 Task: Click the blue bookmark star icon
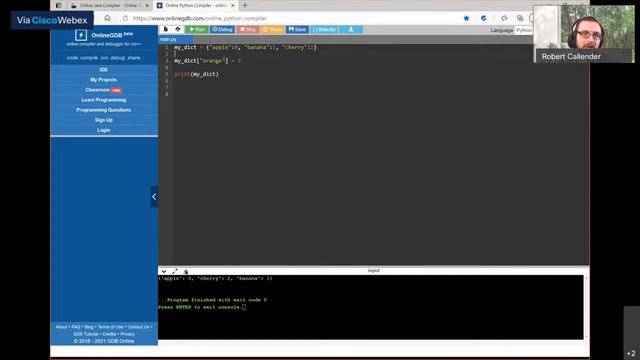click(466, 18)
